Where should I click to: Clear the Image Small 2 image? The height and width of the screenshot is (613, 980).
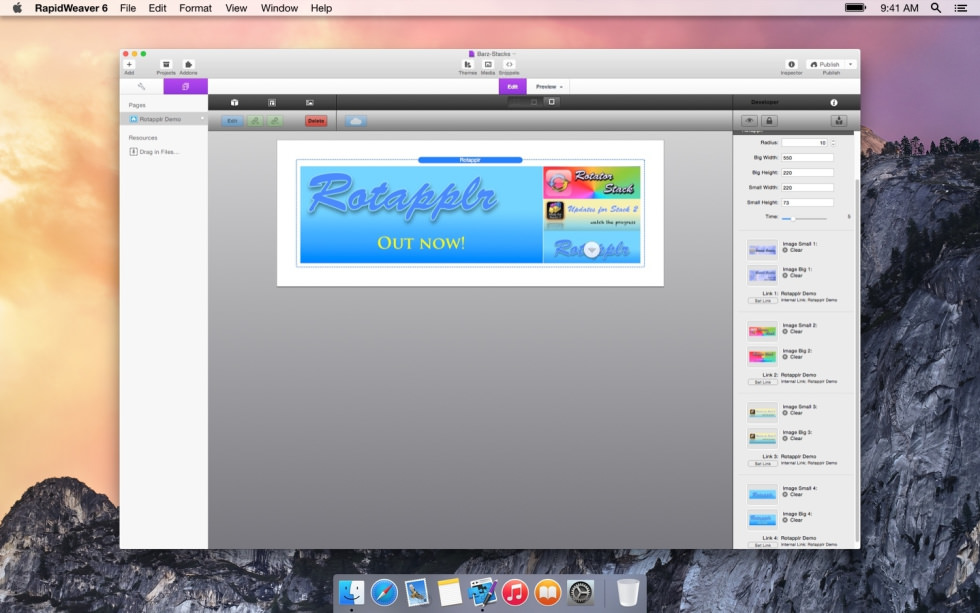[792, 332]
